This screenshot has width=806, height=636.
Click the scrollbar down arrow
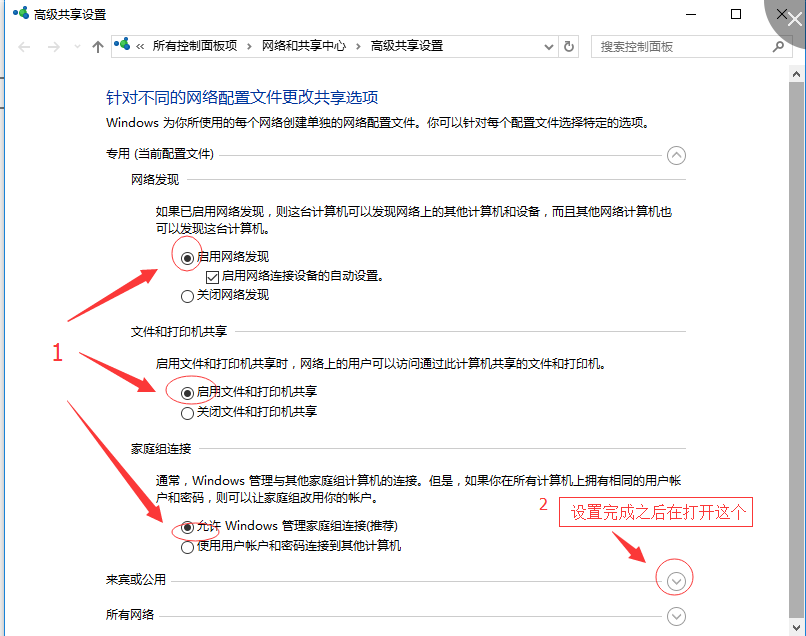pyautogui.click(x=796, y=627)
